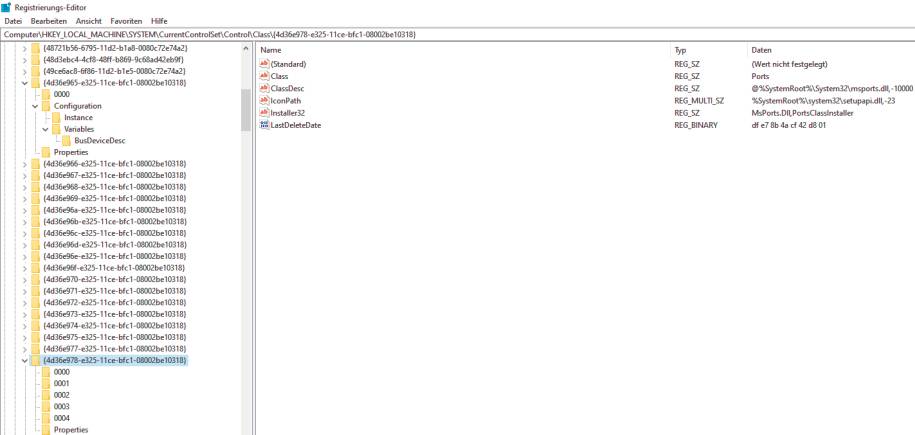Click the folder icon of key {4d36e96e-e325-11ce-bfc1-08002be10318}

point(36,256)
